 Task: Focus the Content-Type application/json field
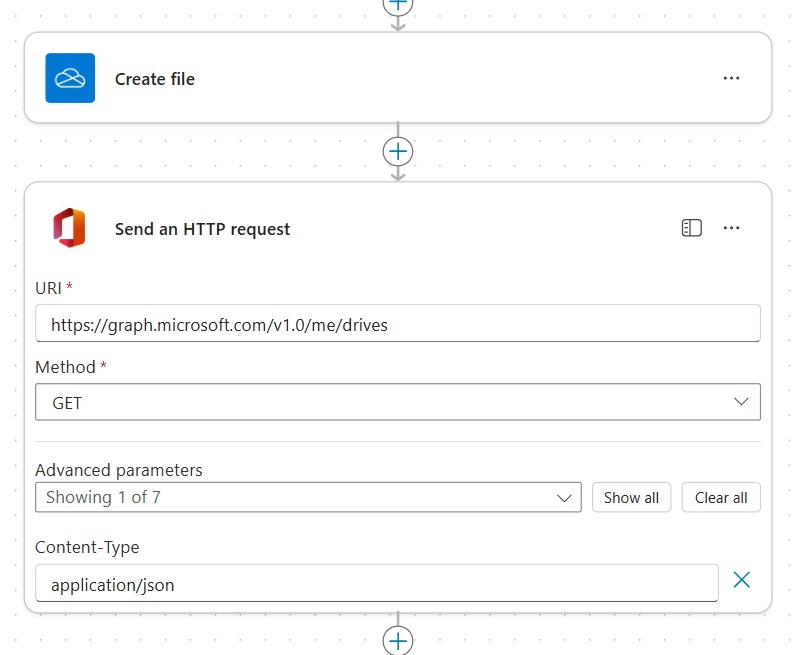click(x=376, y=584)
